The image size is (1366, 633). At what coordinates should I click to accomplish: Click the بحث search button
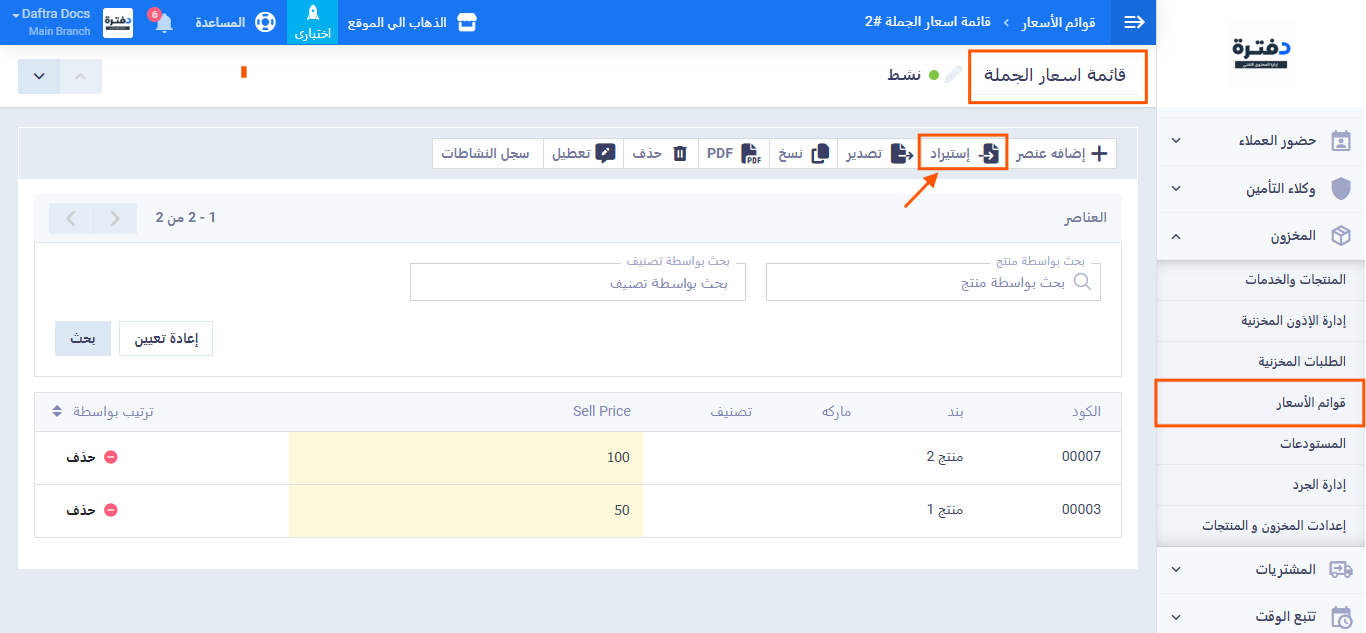tap(83, 339)
